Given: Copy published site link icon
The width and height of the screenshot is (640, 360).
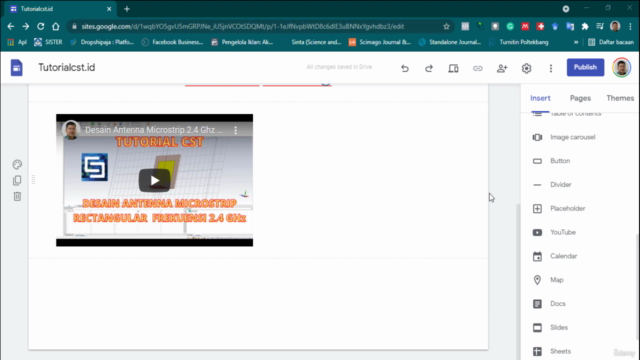Looking at the screenshot, I should click(x=478, y=68).
